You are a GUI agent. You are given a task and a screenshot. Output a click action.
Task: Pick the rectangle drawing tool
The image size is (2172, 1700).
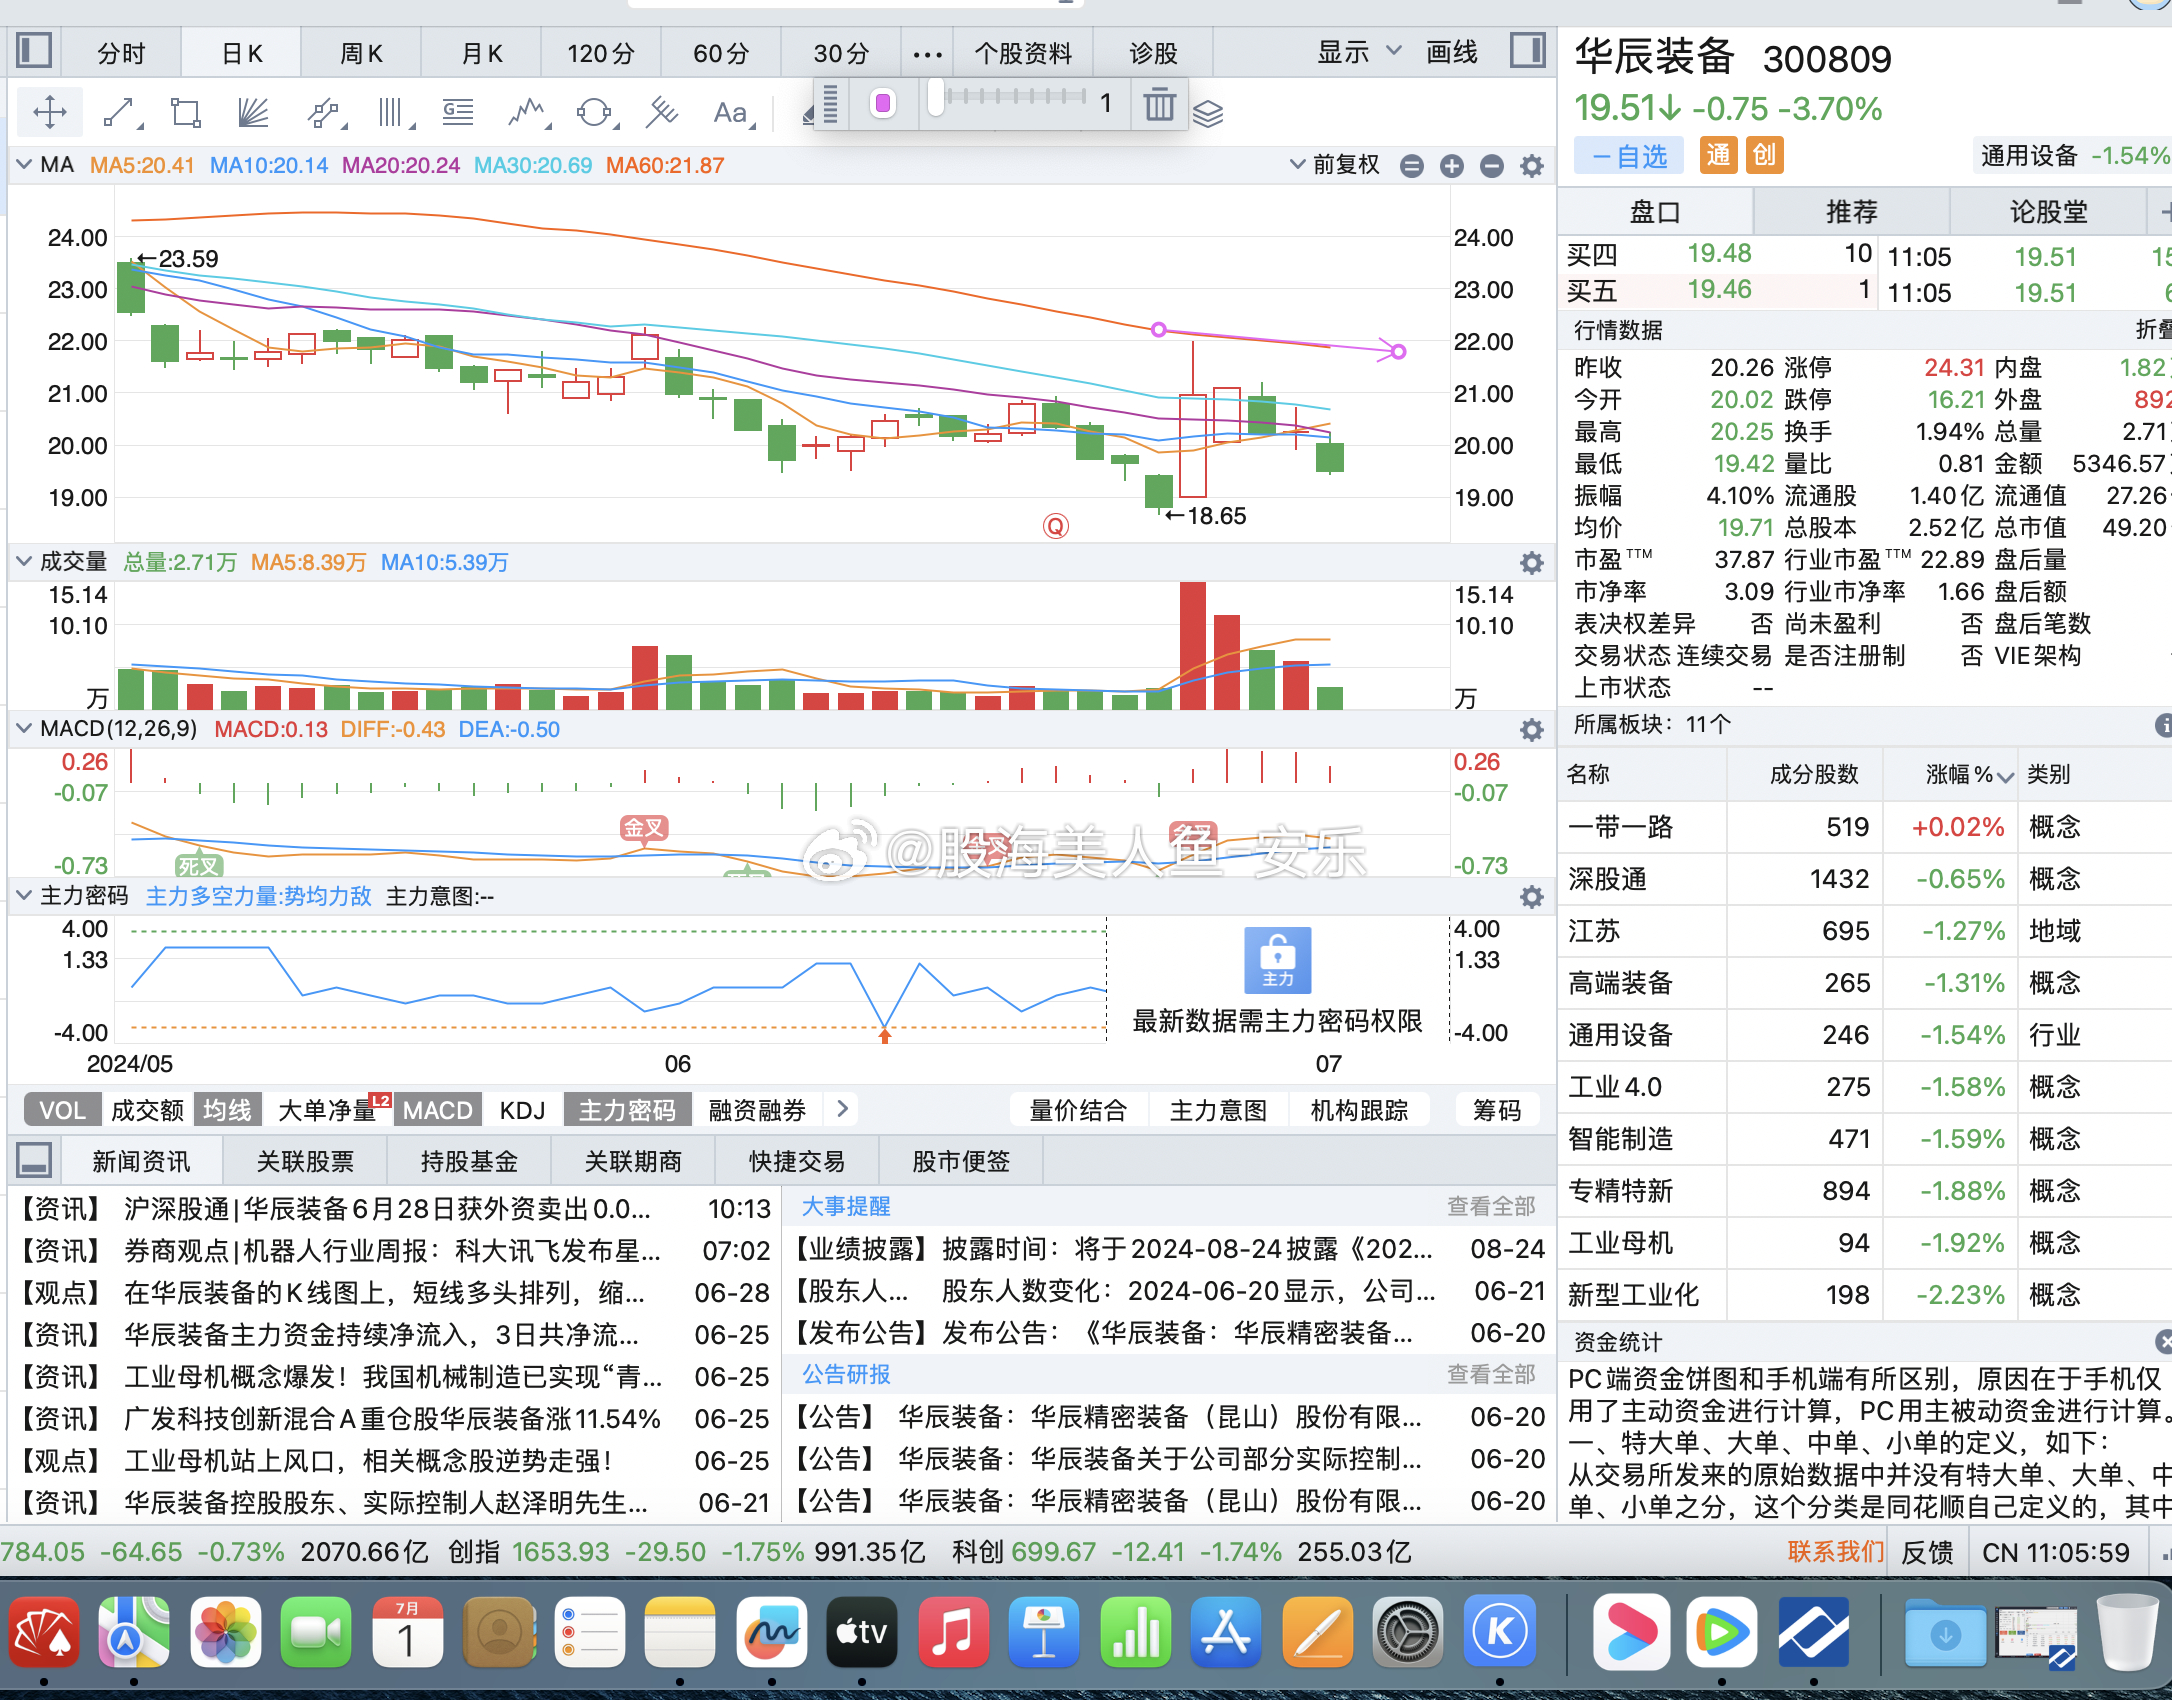point(186,112)
